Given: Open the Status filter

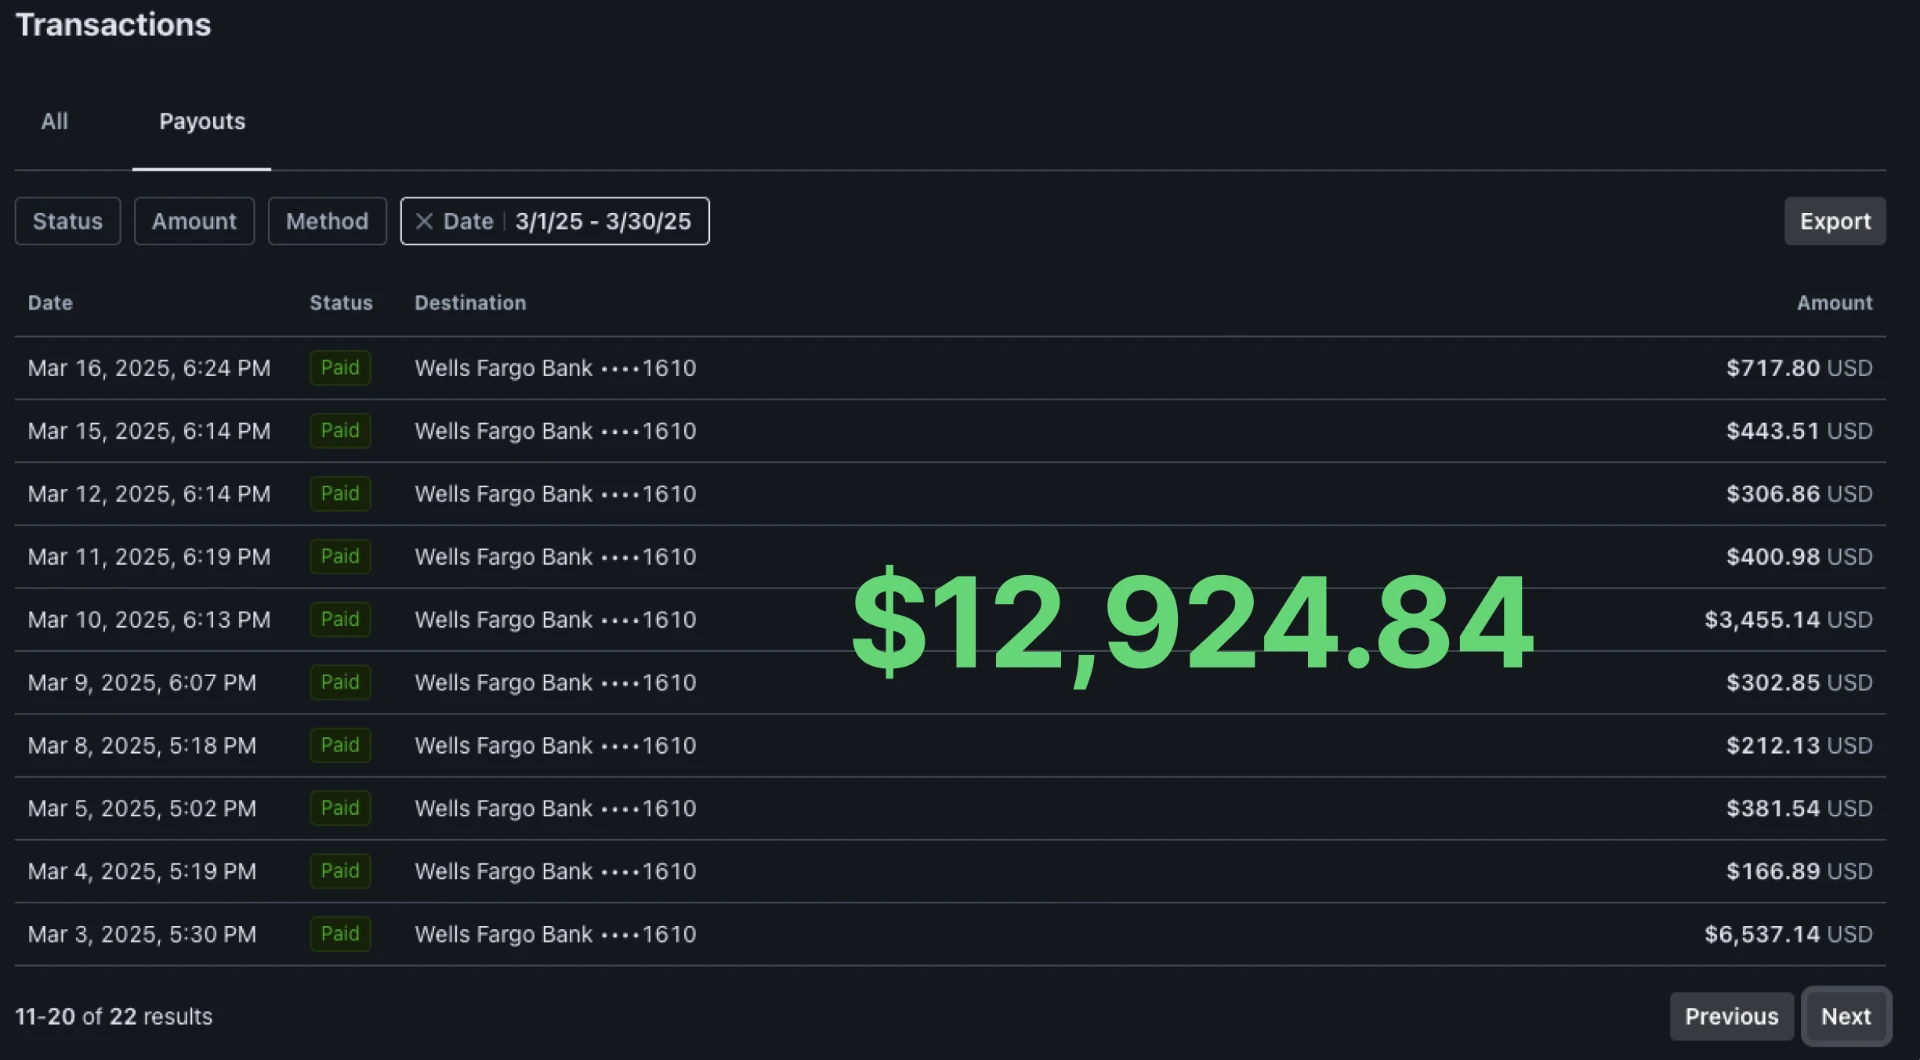Looking at the screenshot, I should (x=68, y=221).
